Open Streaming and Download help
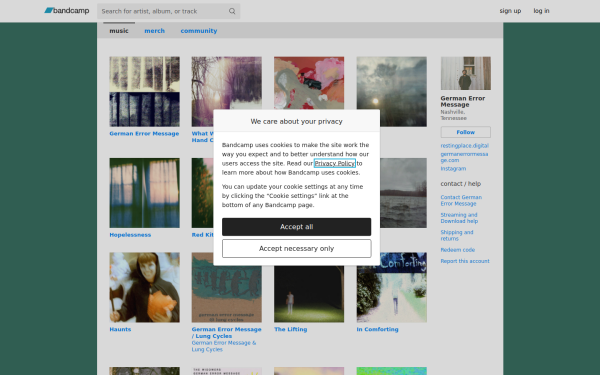Screen dimensions: 600x375 click(459, 218)
